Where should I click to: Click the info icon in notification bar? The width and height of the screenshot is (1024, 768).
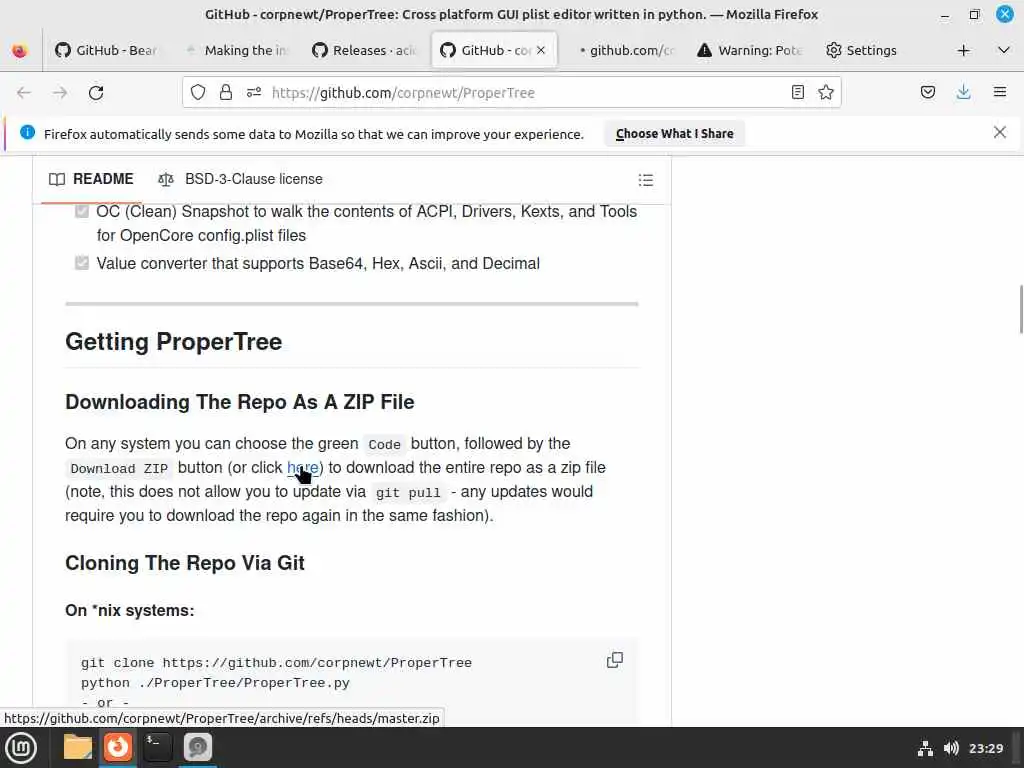click(x=27, y=133)
